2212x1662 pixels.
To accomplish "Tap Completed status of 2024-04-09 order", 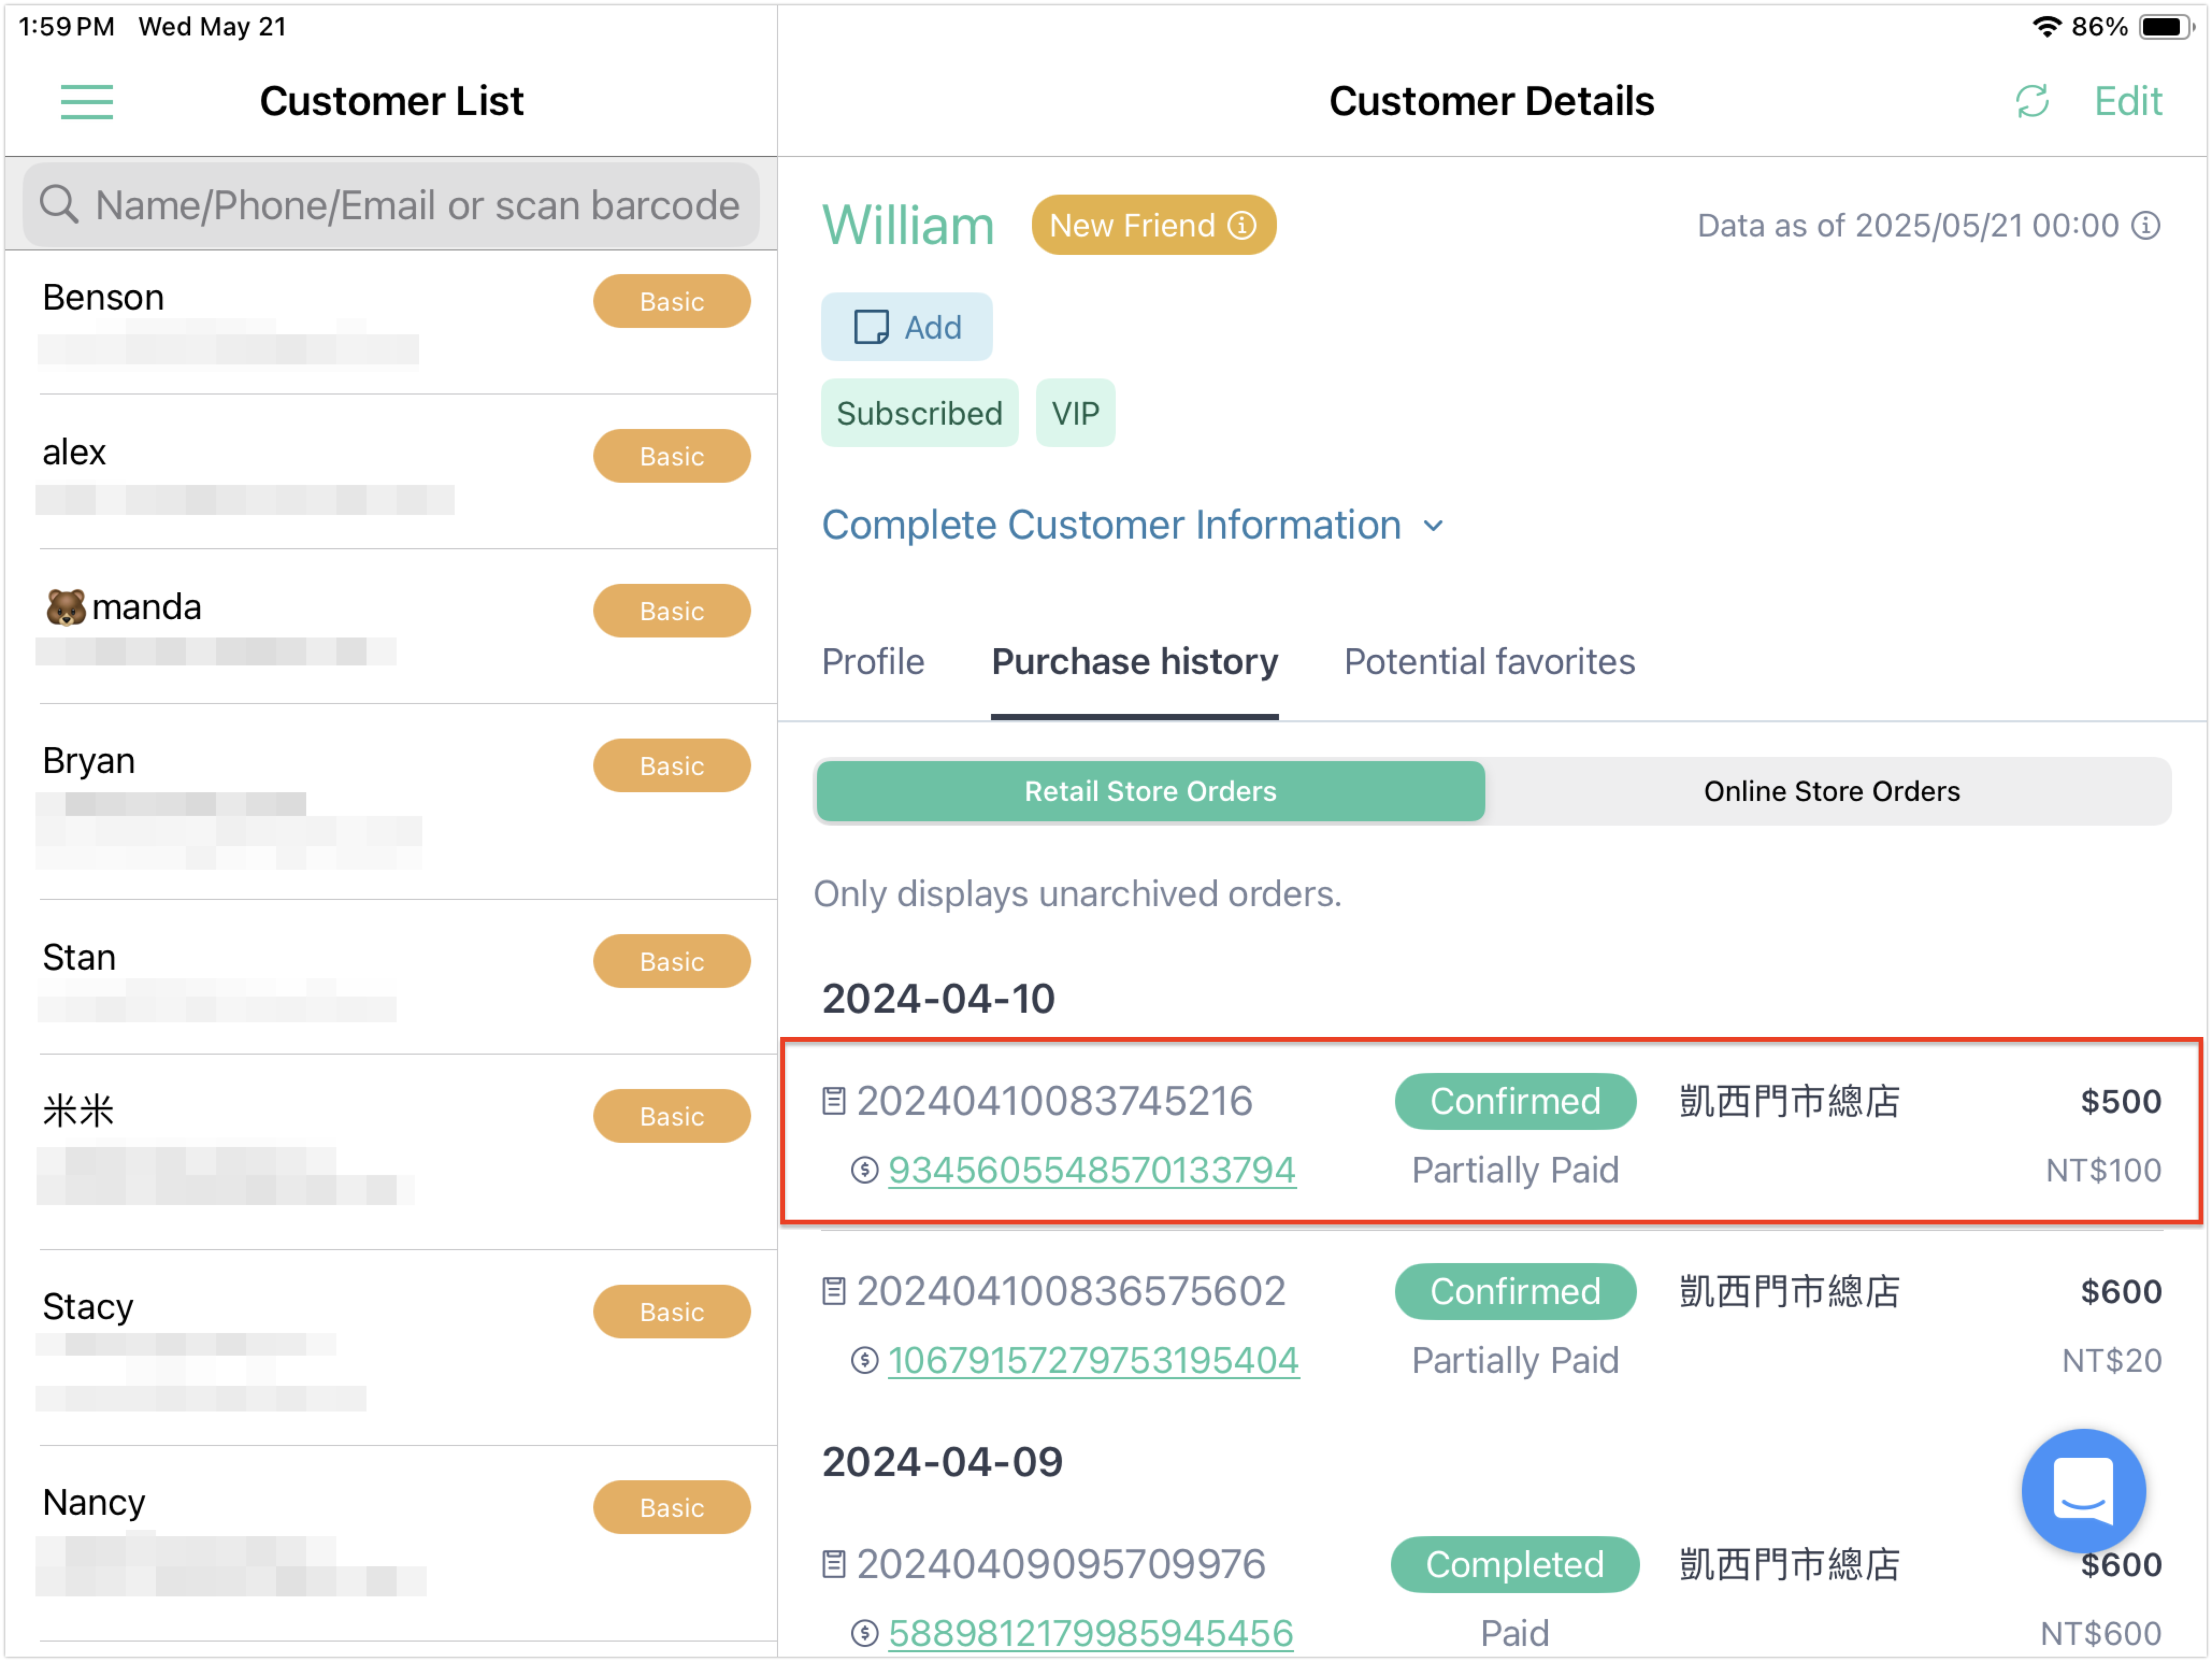I will (x=1514, y=1565).
